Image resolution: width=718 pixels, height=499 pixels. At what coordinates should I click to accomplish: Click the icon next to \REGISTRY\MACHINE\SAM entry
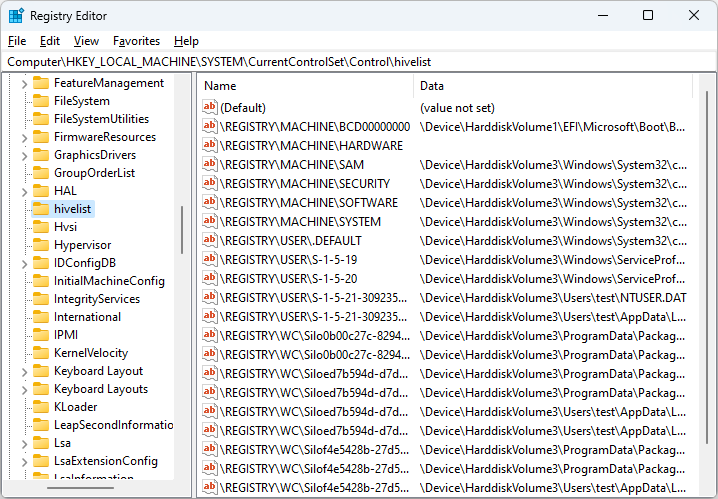210,165
